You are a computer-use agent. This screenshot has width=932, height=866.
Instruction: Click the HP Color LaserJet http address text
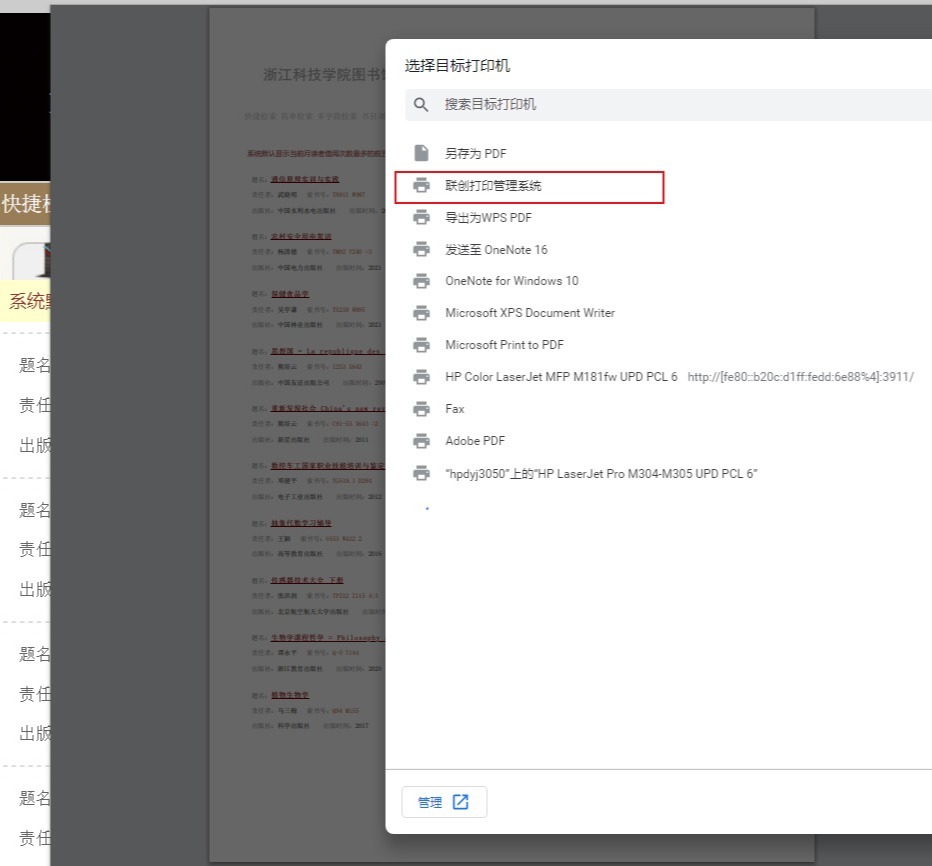point(800,377)
